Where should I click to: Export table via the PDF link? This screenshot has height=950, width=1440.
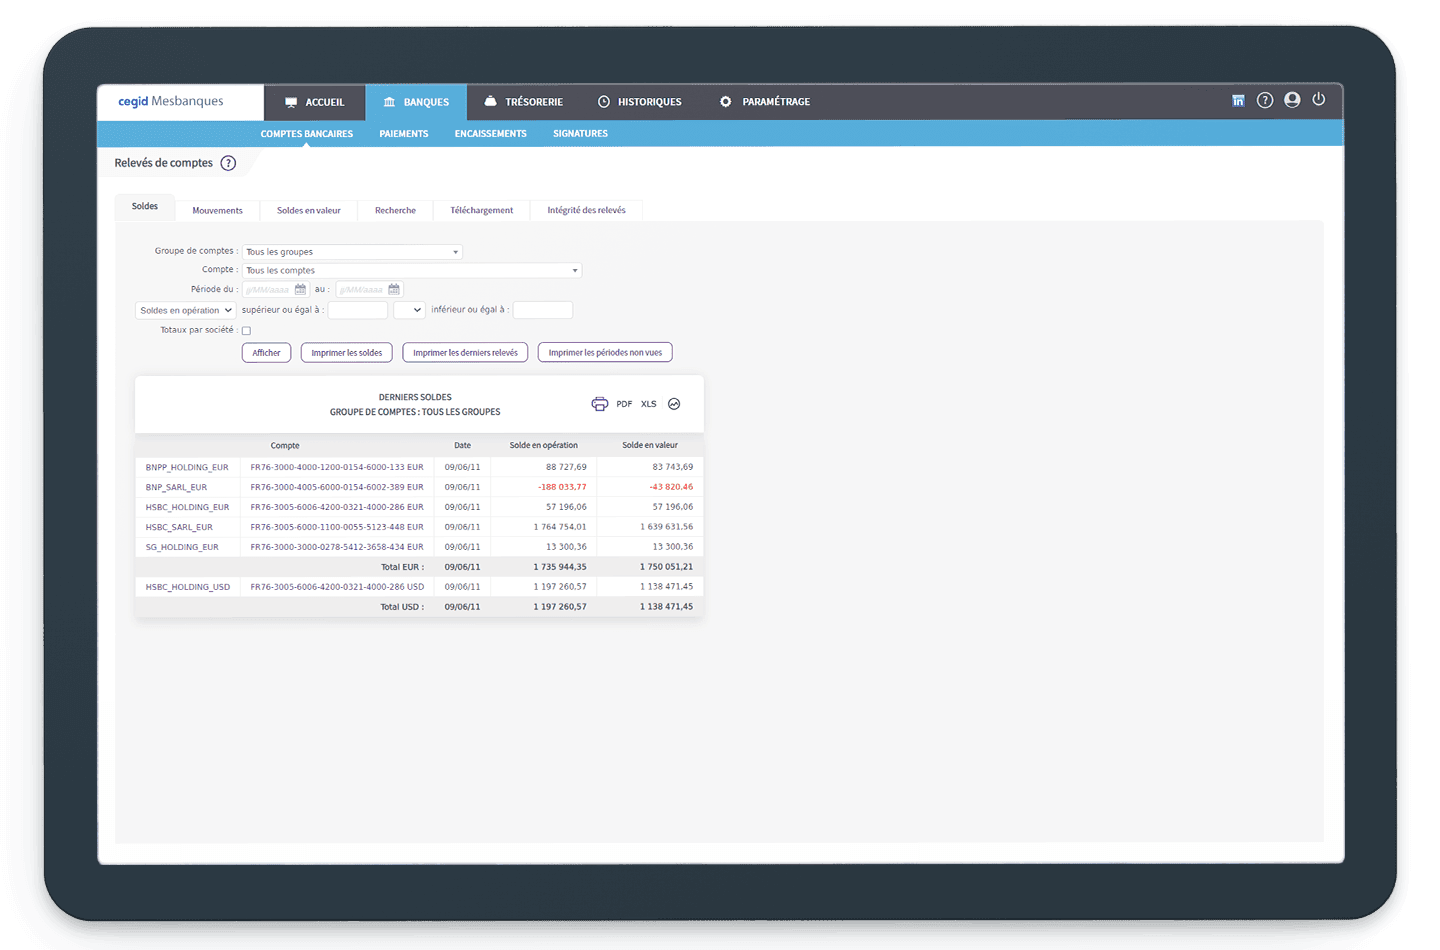click(x=624, y=404)
